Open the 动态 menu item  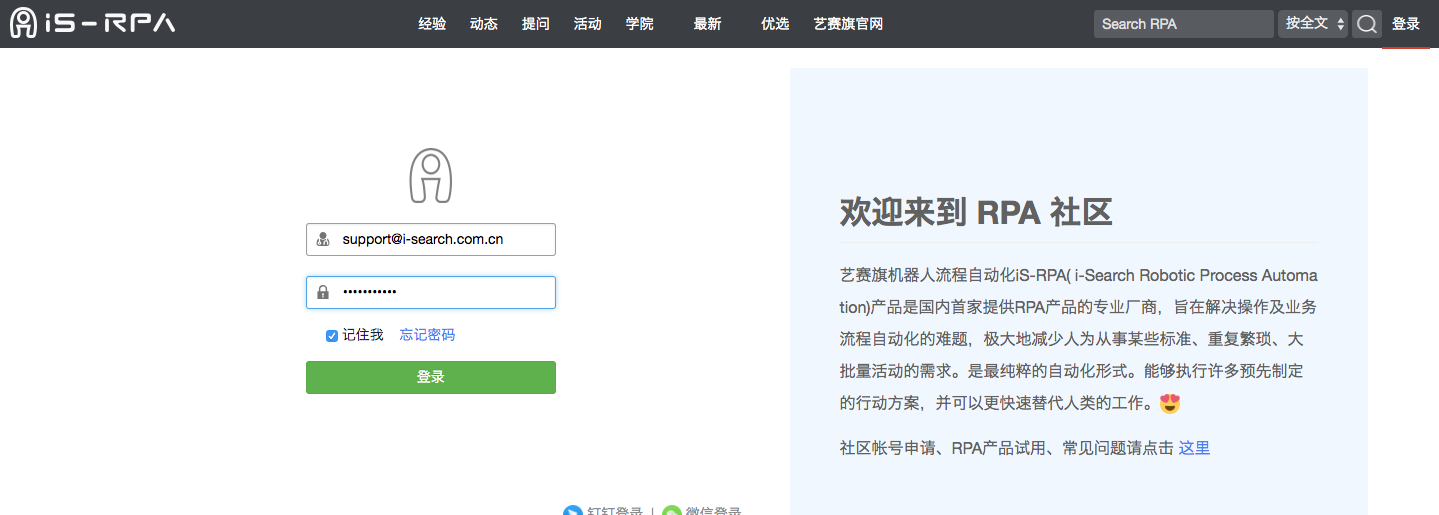[x=484, y=24]
